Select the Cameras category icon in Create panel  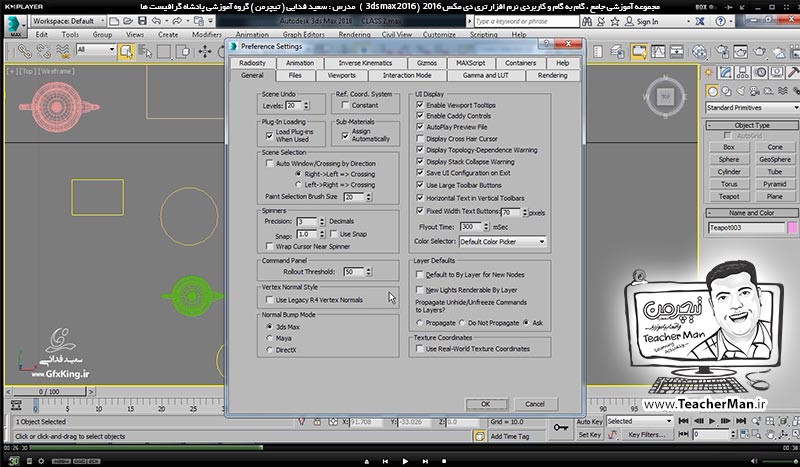755,91
